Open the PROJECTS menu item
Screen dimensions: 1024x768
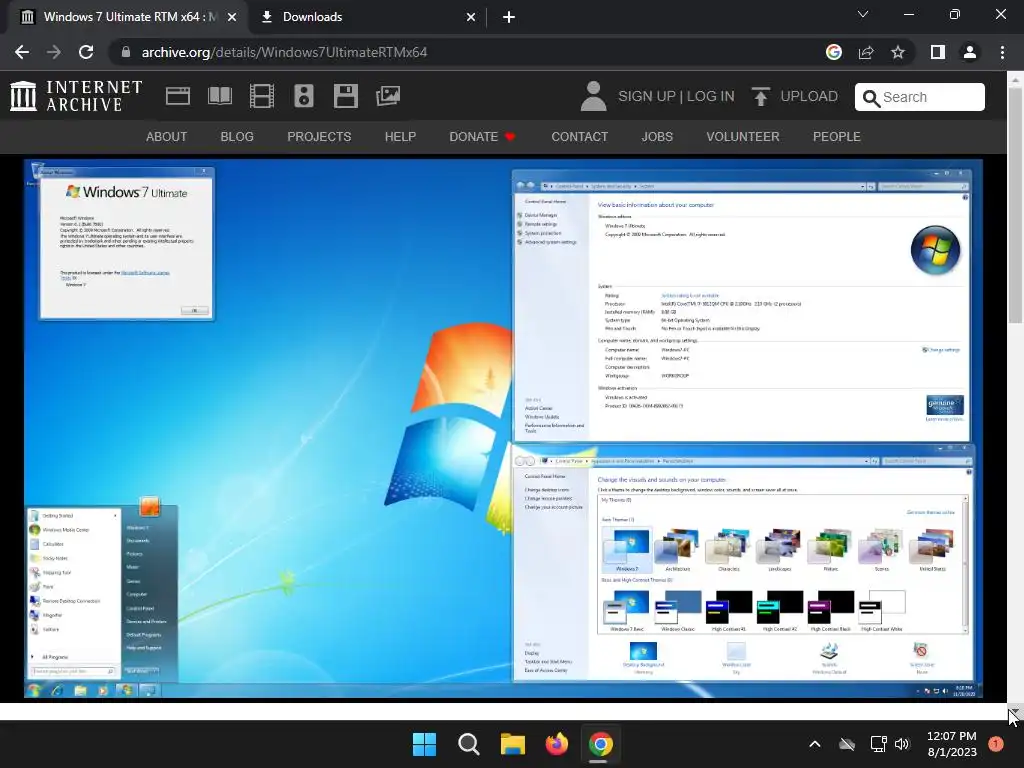coord(319,136)
